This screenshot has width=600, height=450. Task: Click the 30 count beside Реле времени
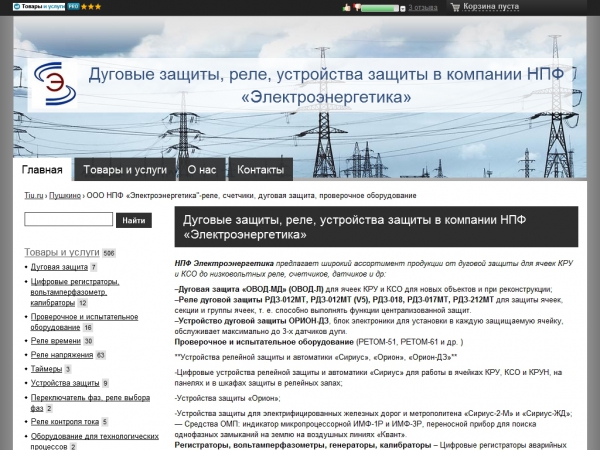88,341
